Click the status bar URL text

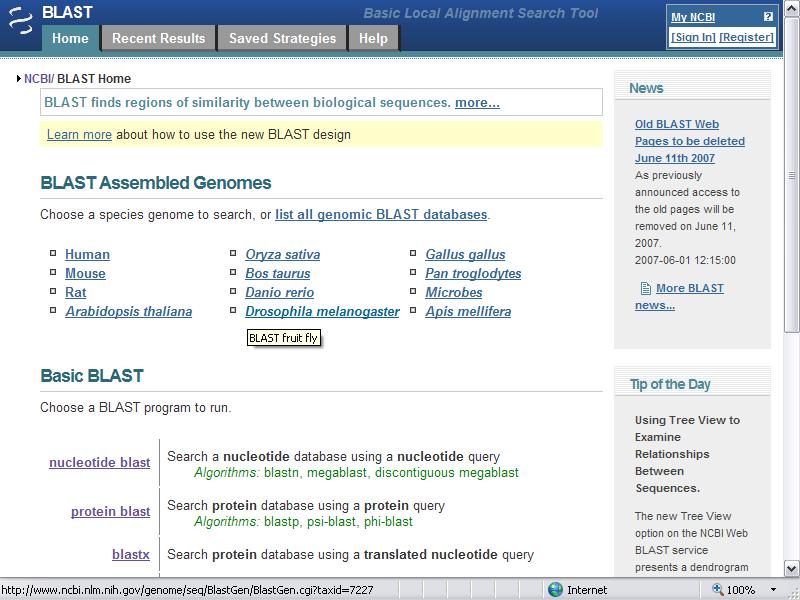click(187, 590)
